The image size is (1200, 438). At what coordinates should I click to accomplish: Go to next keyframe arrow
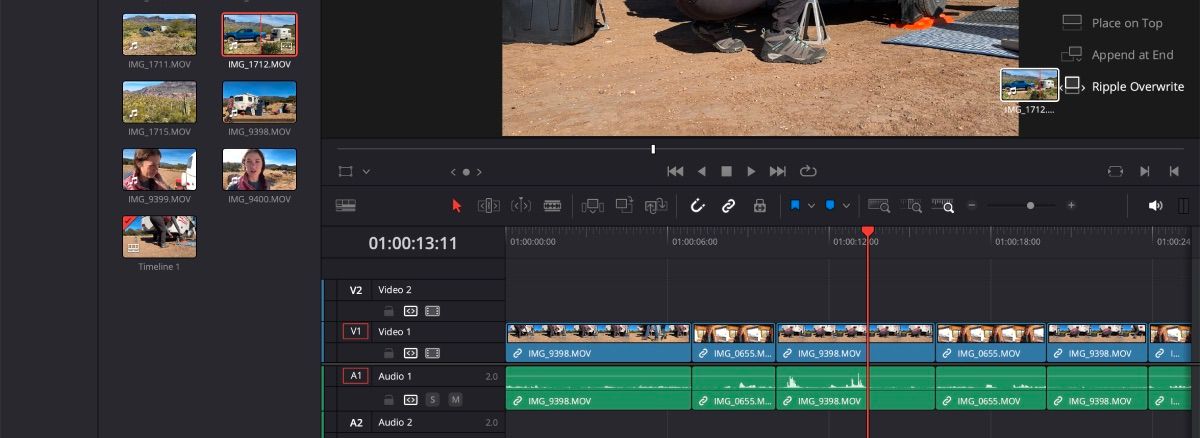tap(479, 172)
